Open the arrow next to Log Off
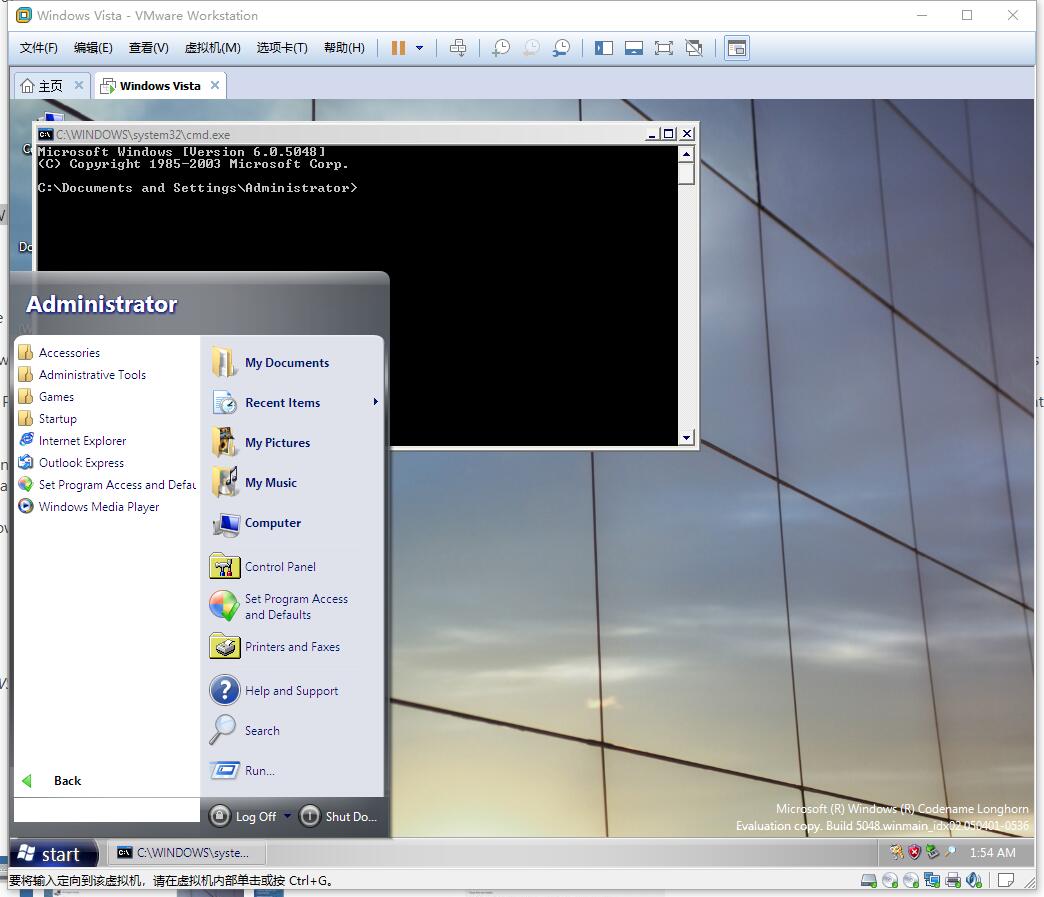The width and height of the screenshot is (1044, 897). pos(288,816)
